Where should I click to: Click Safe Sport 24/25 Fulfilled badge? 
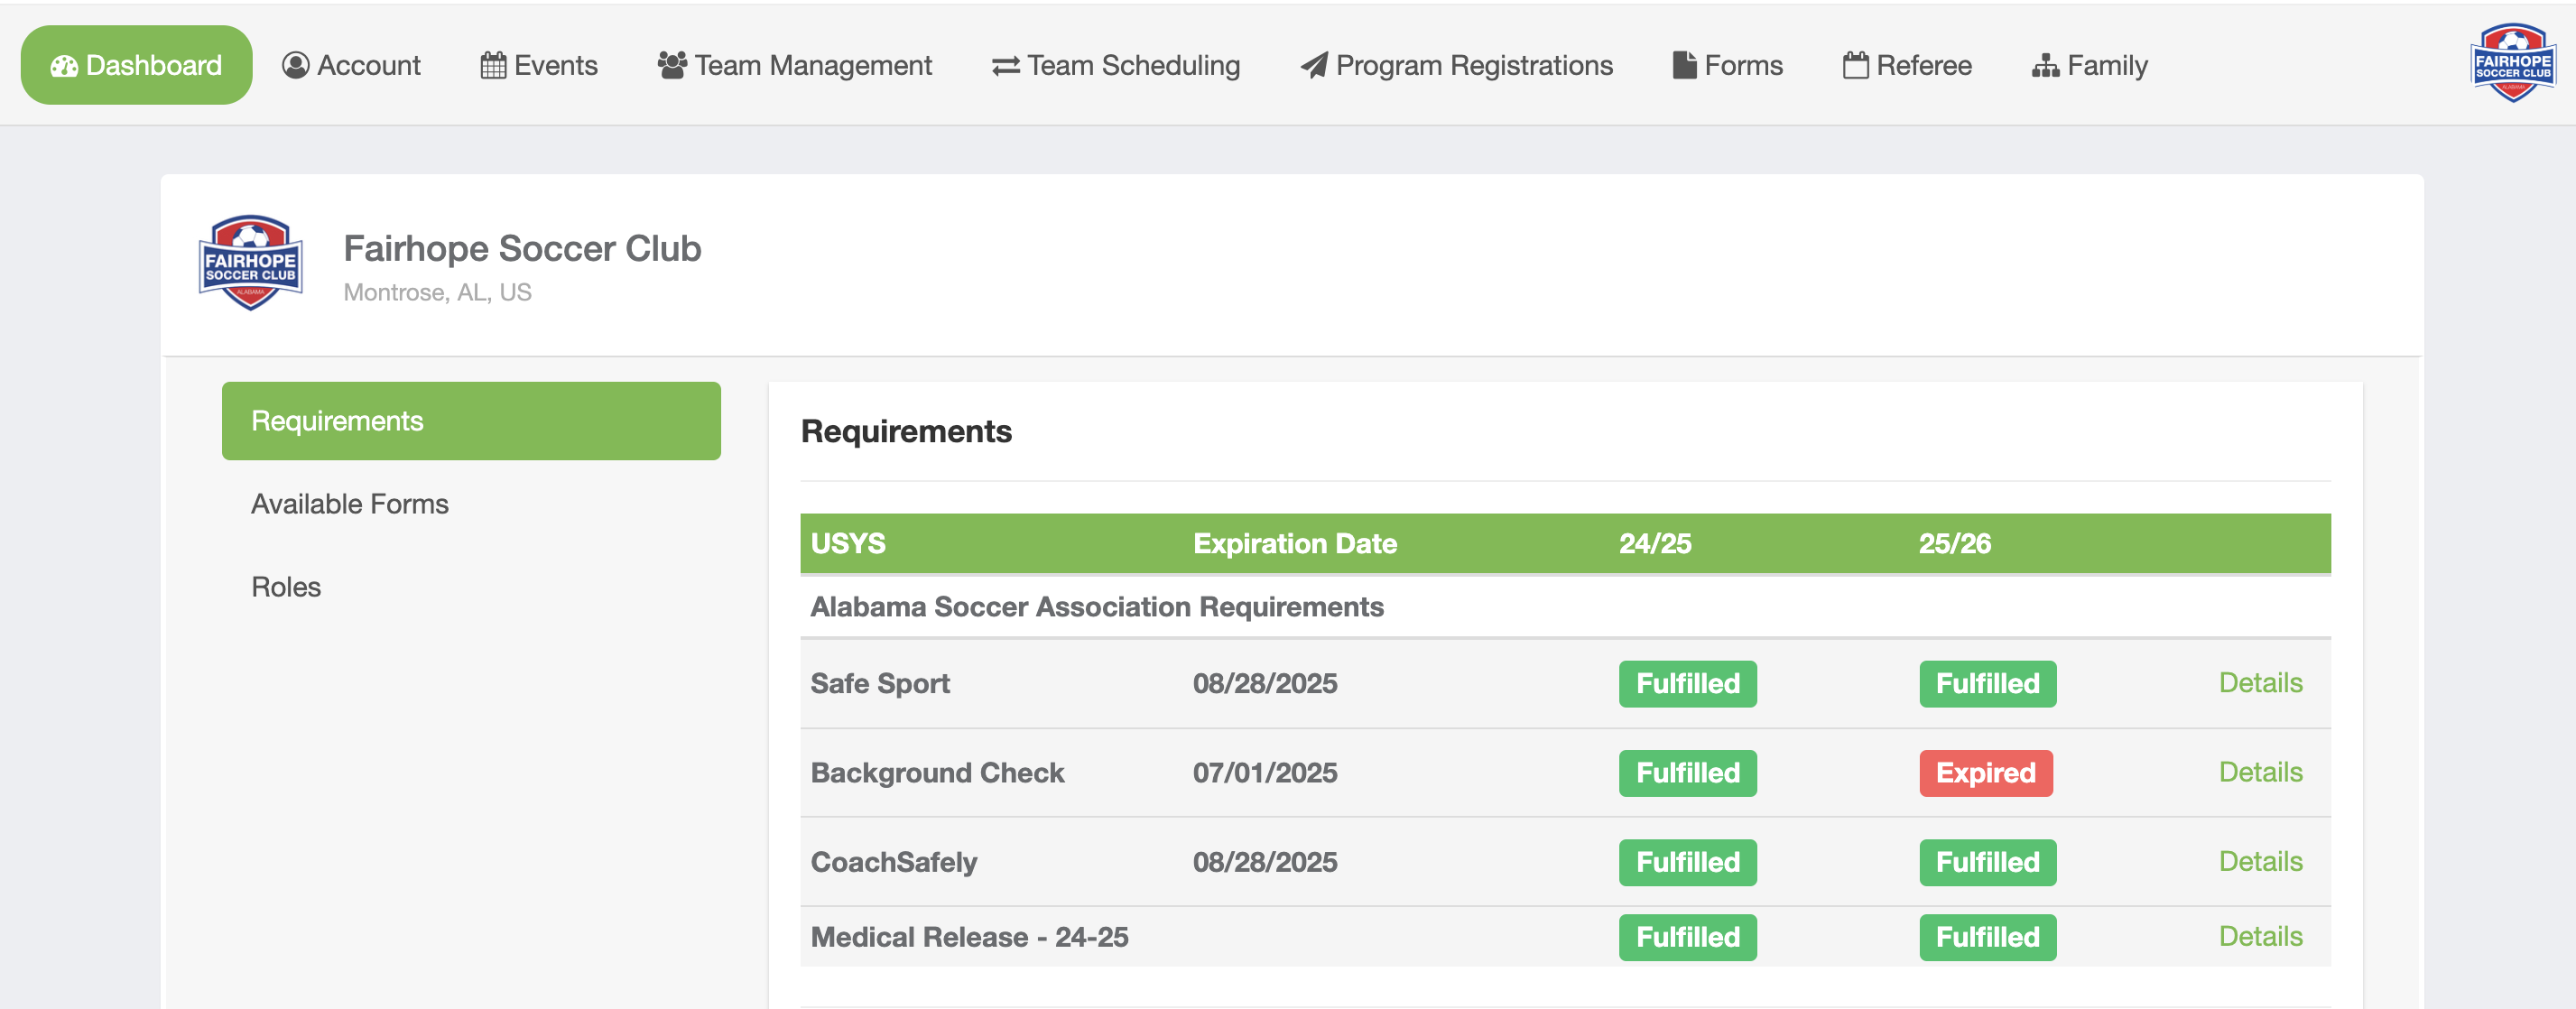coord(1687,684)
